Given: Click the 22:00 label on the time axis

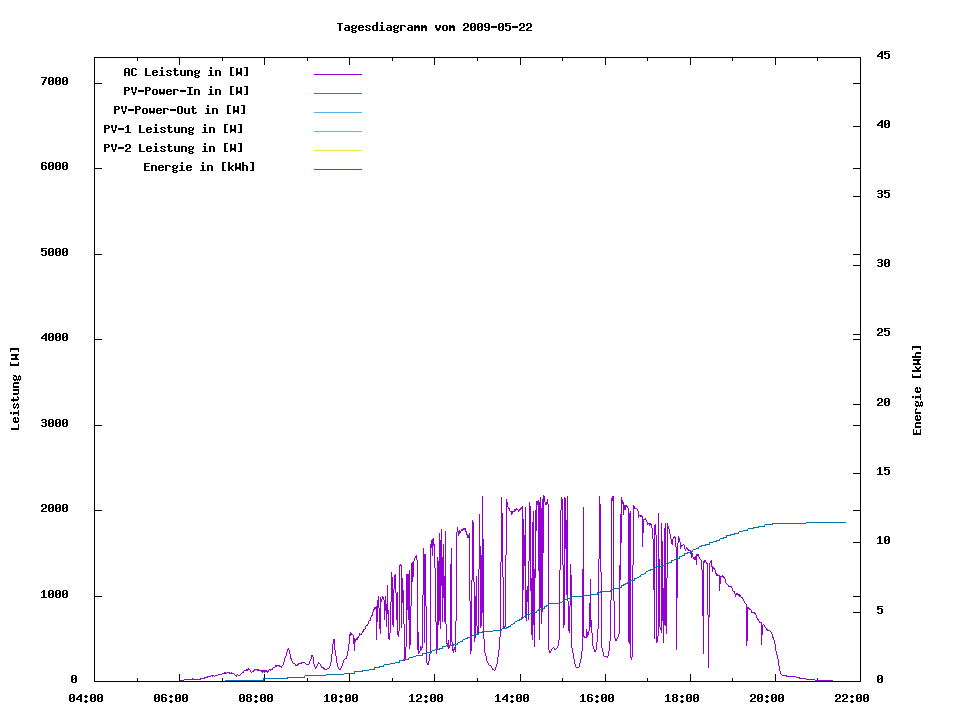Looking at the screenshot, I should pyautogui.click(x=853, y=698).
